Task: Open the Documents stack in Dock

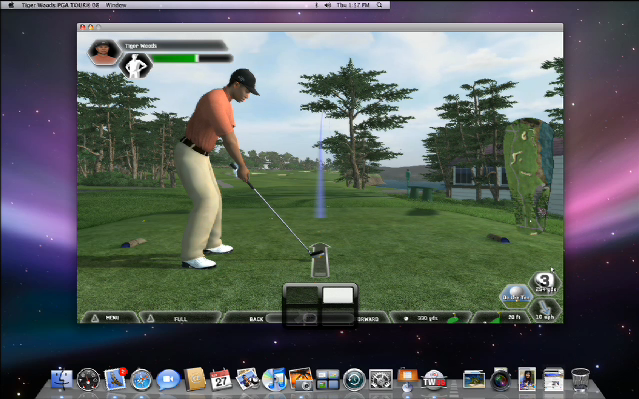Action: (x=553, y=379)
